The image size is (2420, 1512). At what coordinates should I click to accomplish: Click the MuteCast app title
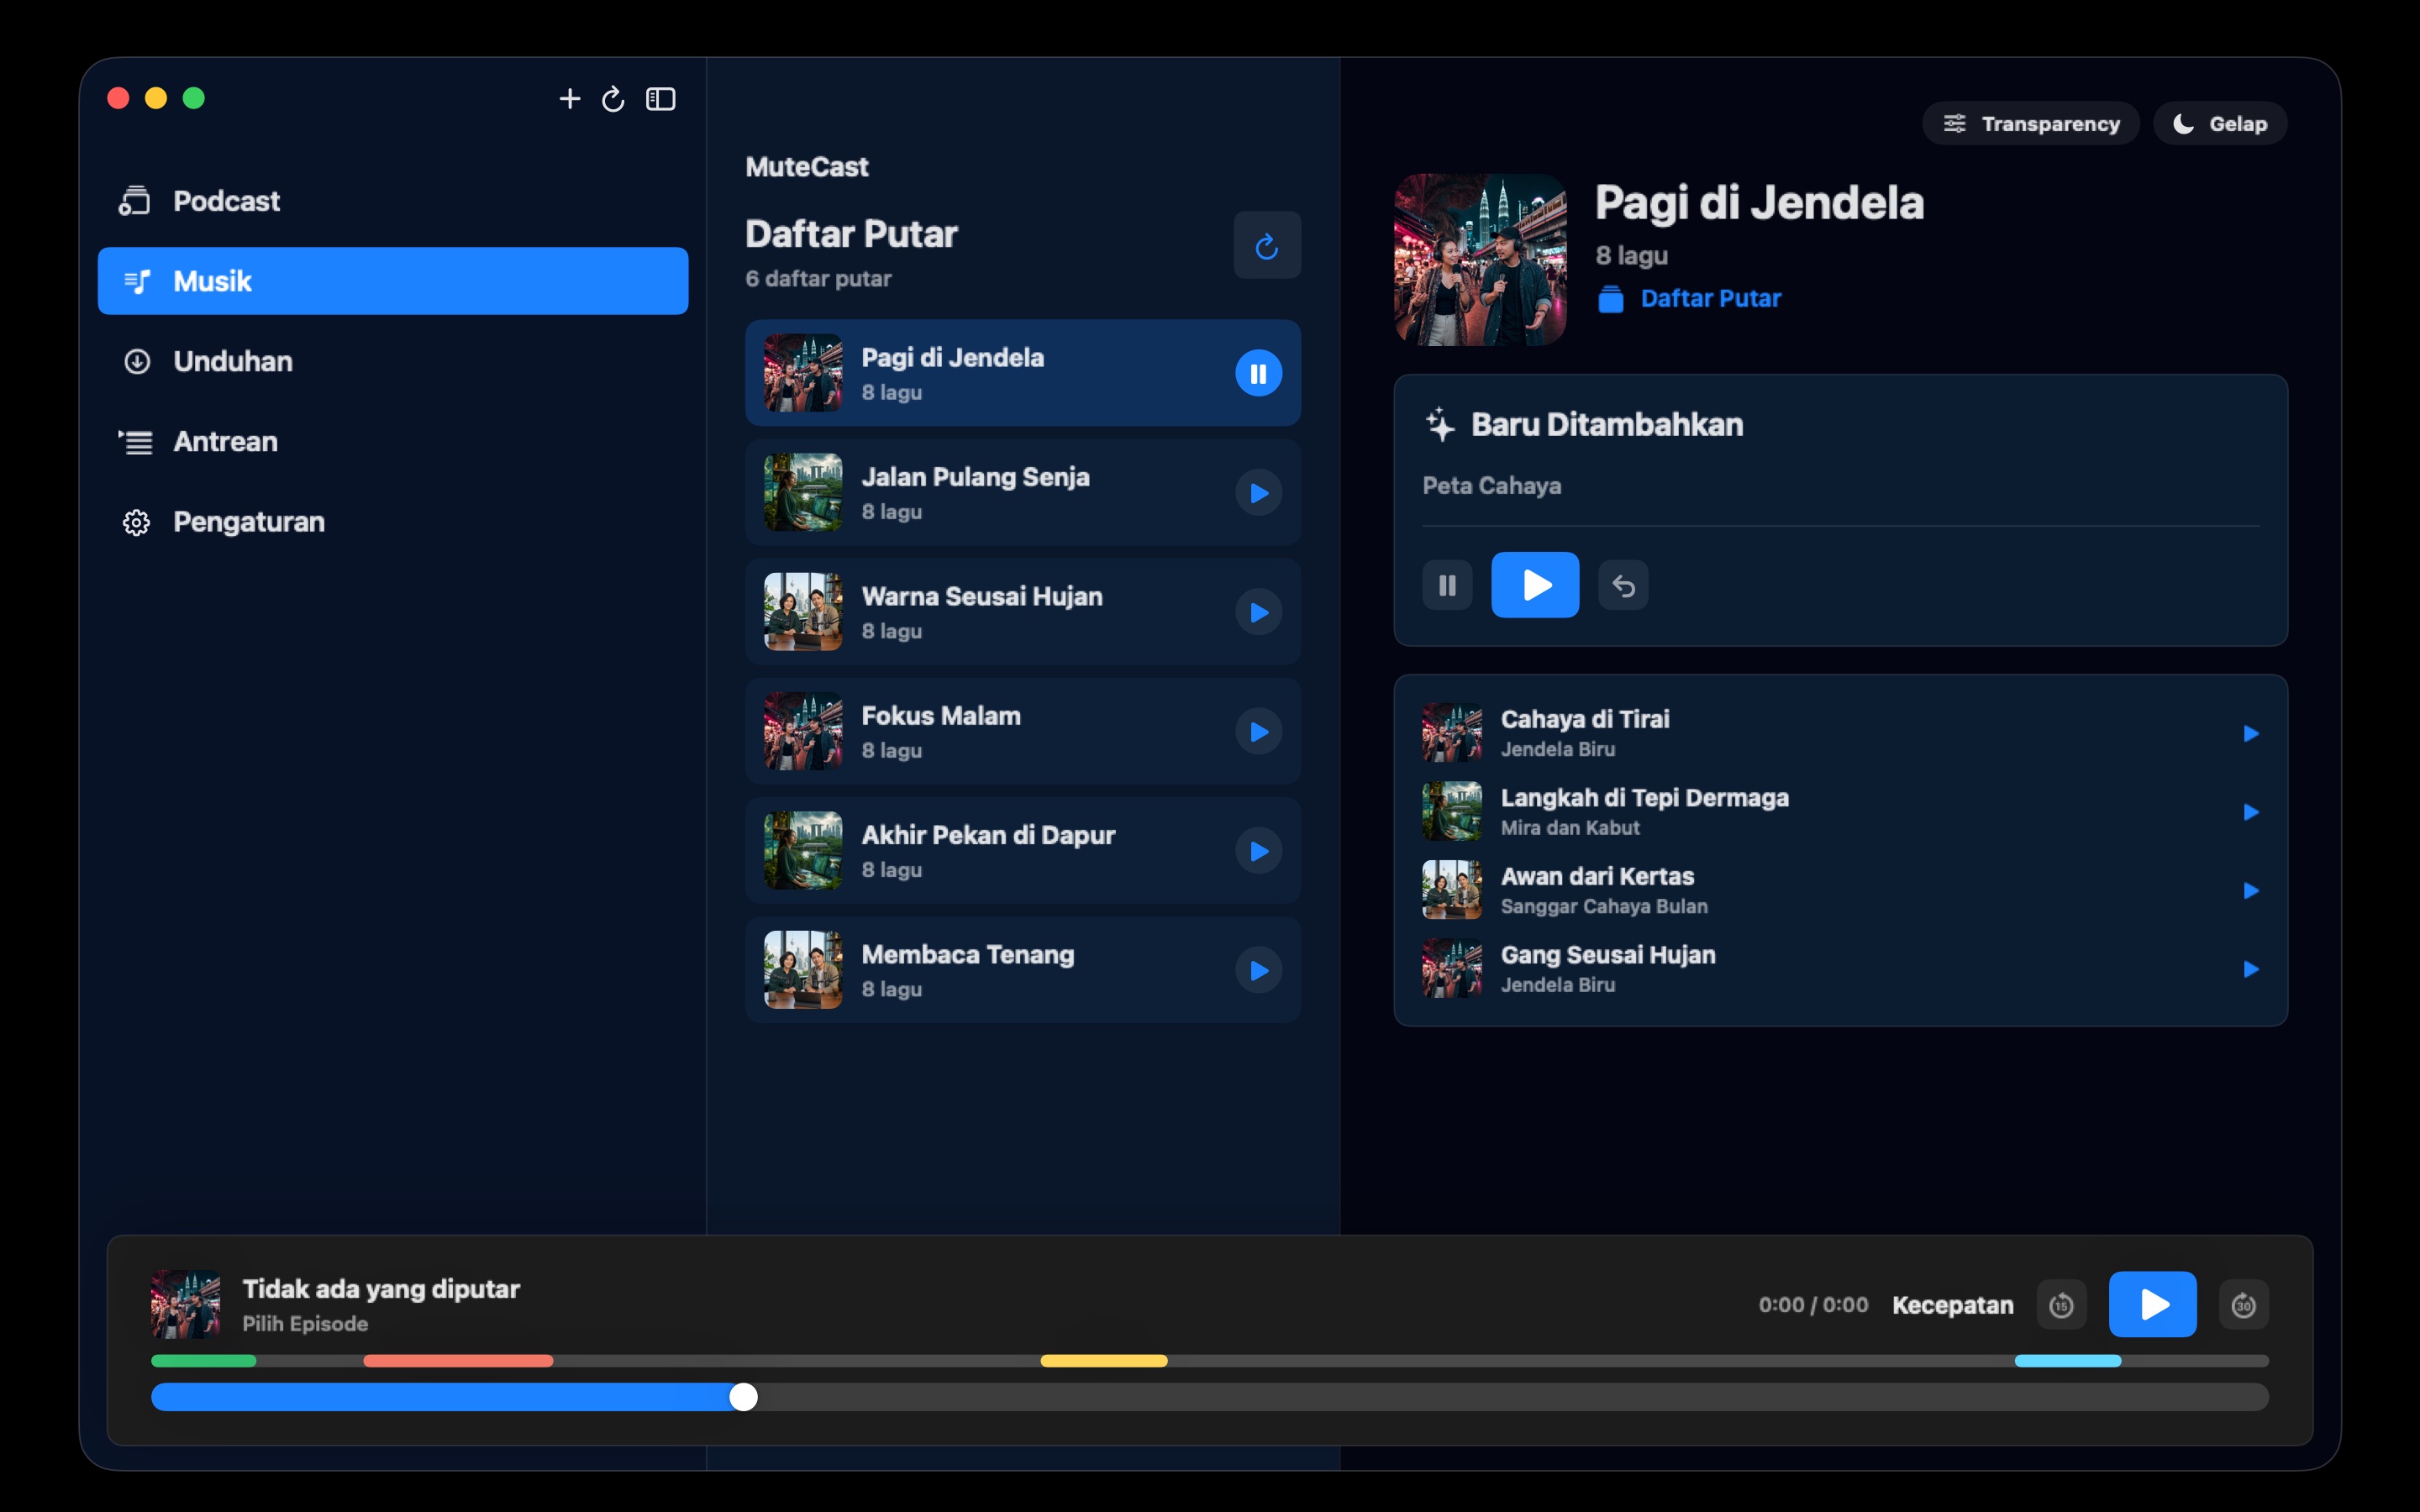point(806,167)
